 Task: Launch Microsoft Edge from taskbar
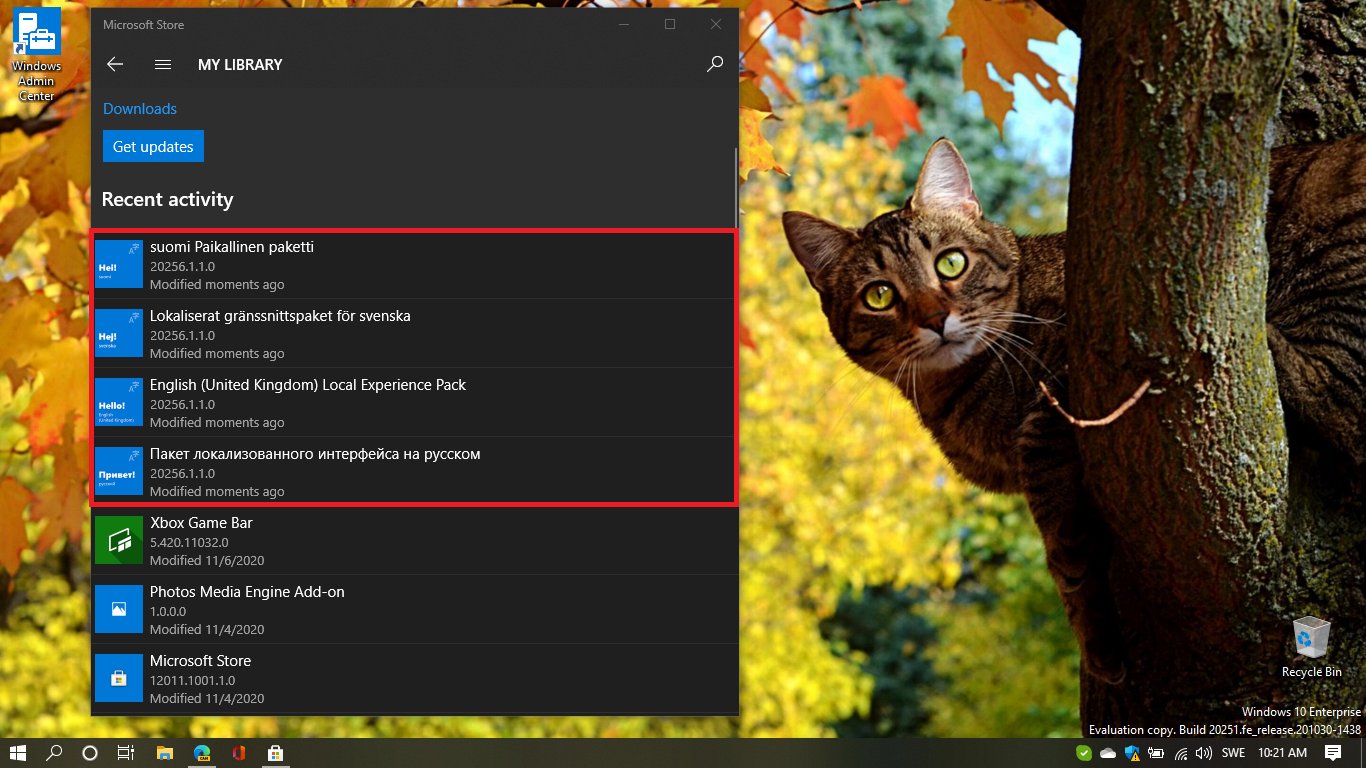(x=202, y=753)
